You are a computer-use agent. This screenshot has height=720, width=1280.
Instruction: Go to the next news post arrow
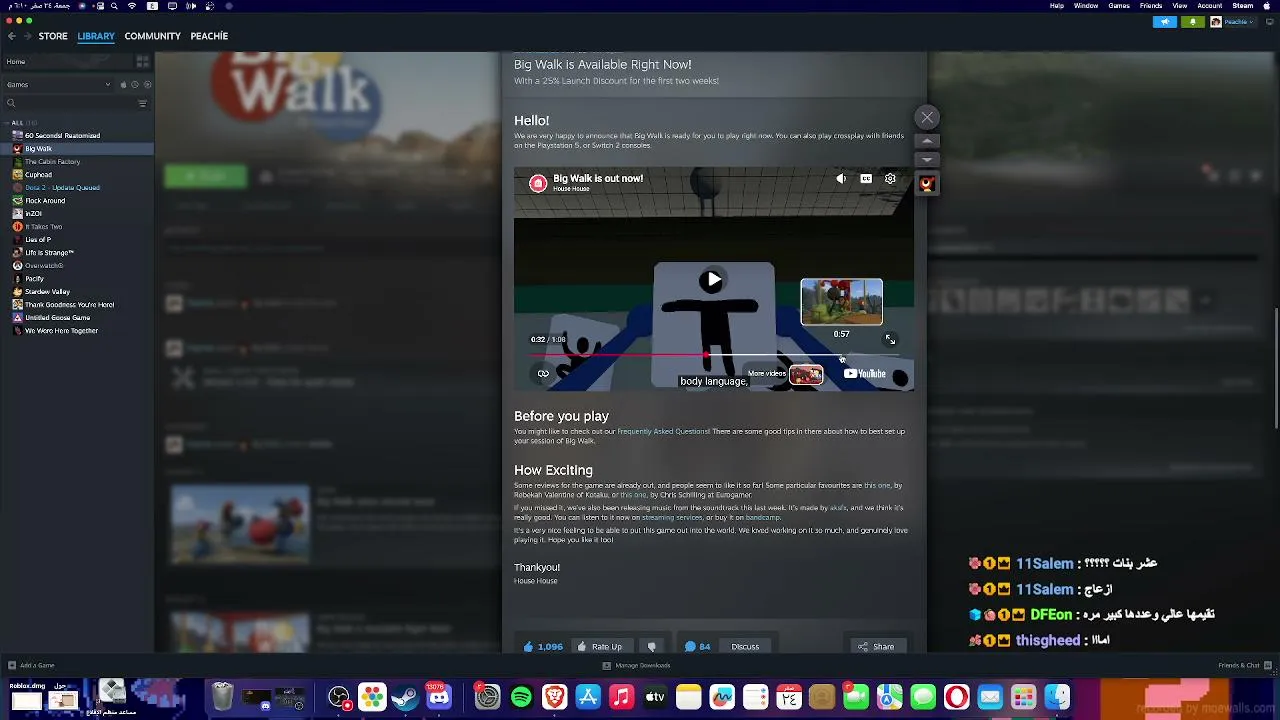[x=927, y=160]
